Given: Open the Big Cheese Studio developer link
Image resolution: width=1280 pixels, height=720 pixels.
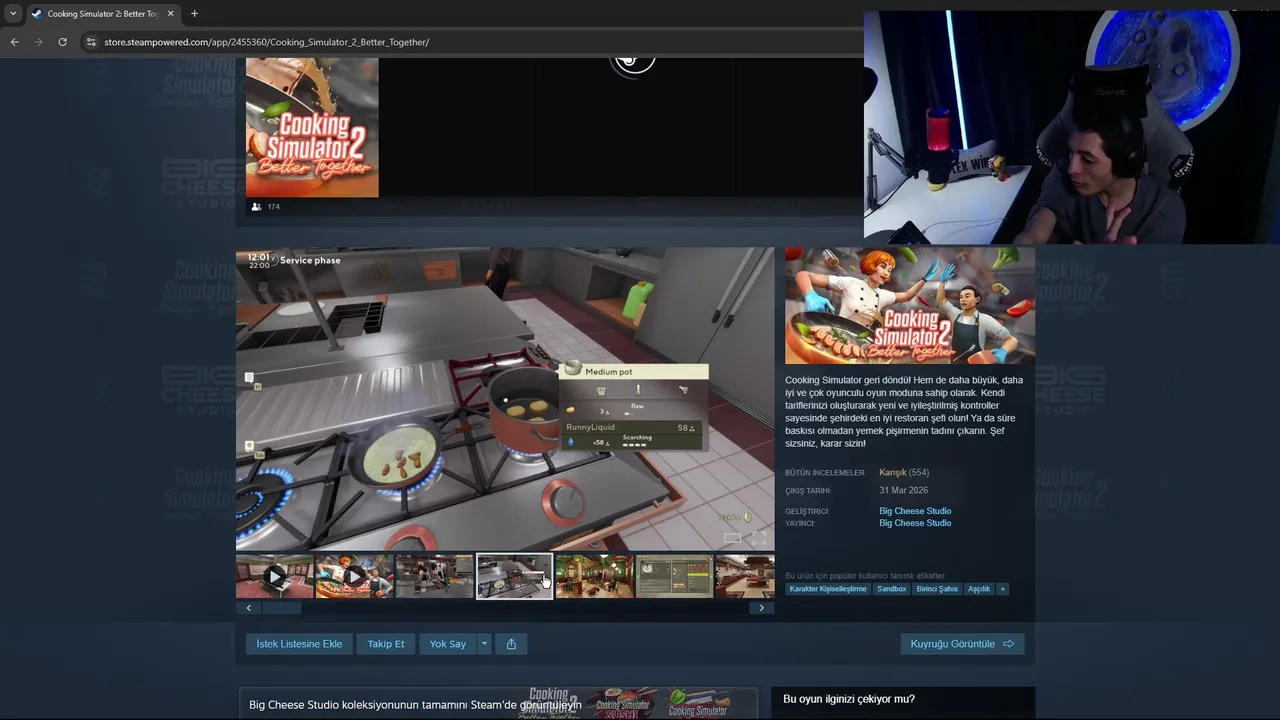Looking at the screenshot, I should pyautogui.click(x=915, y=511).
